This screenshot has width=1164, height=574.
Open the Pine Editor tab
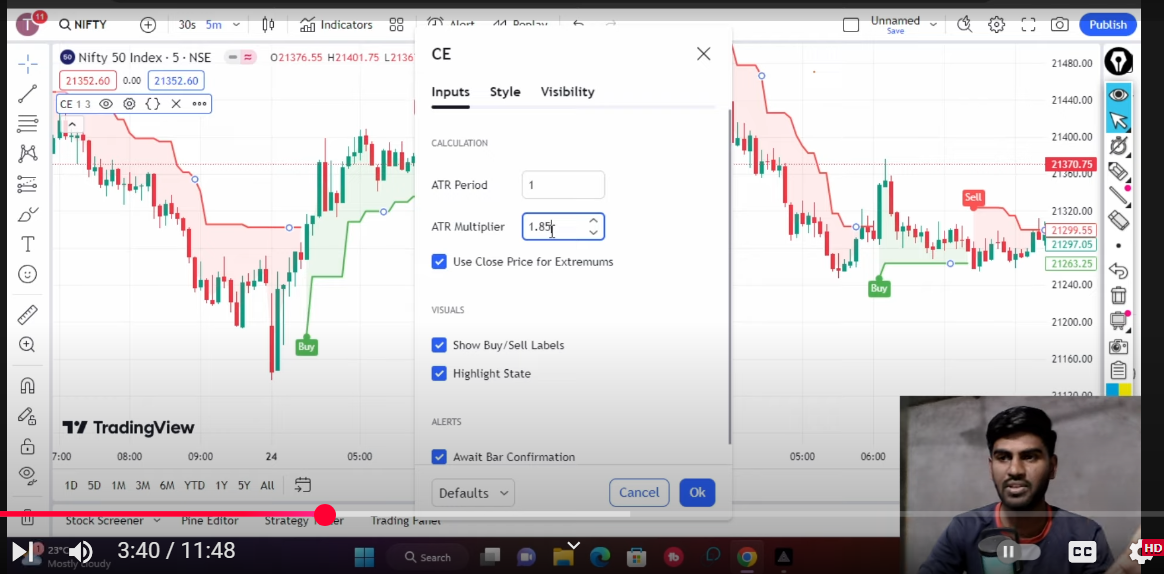tap(210, 521)
